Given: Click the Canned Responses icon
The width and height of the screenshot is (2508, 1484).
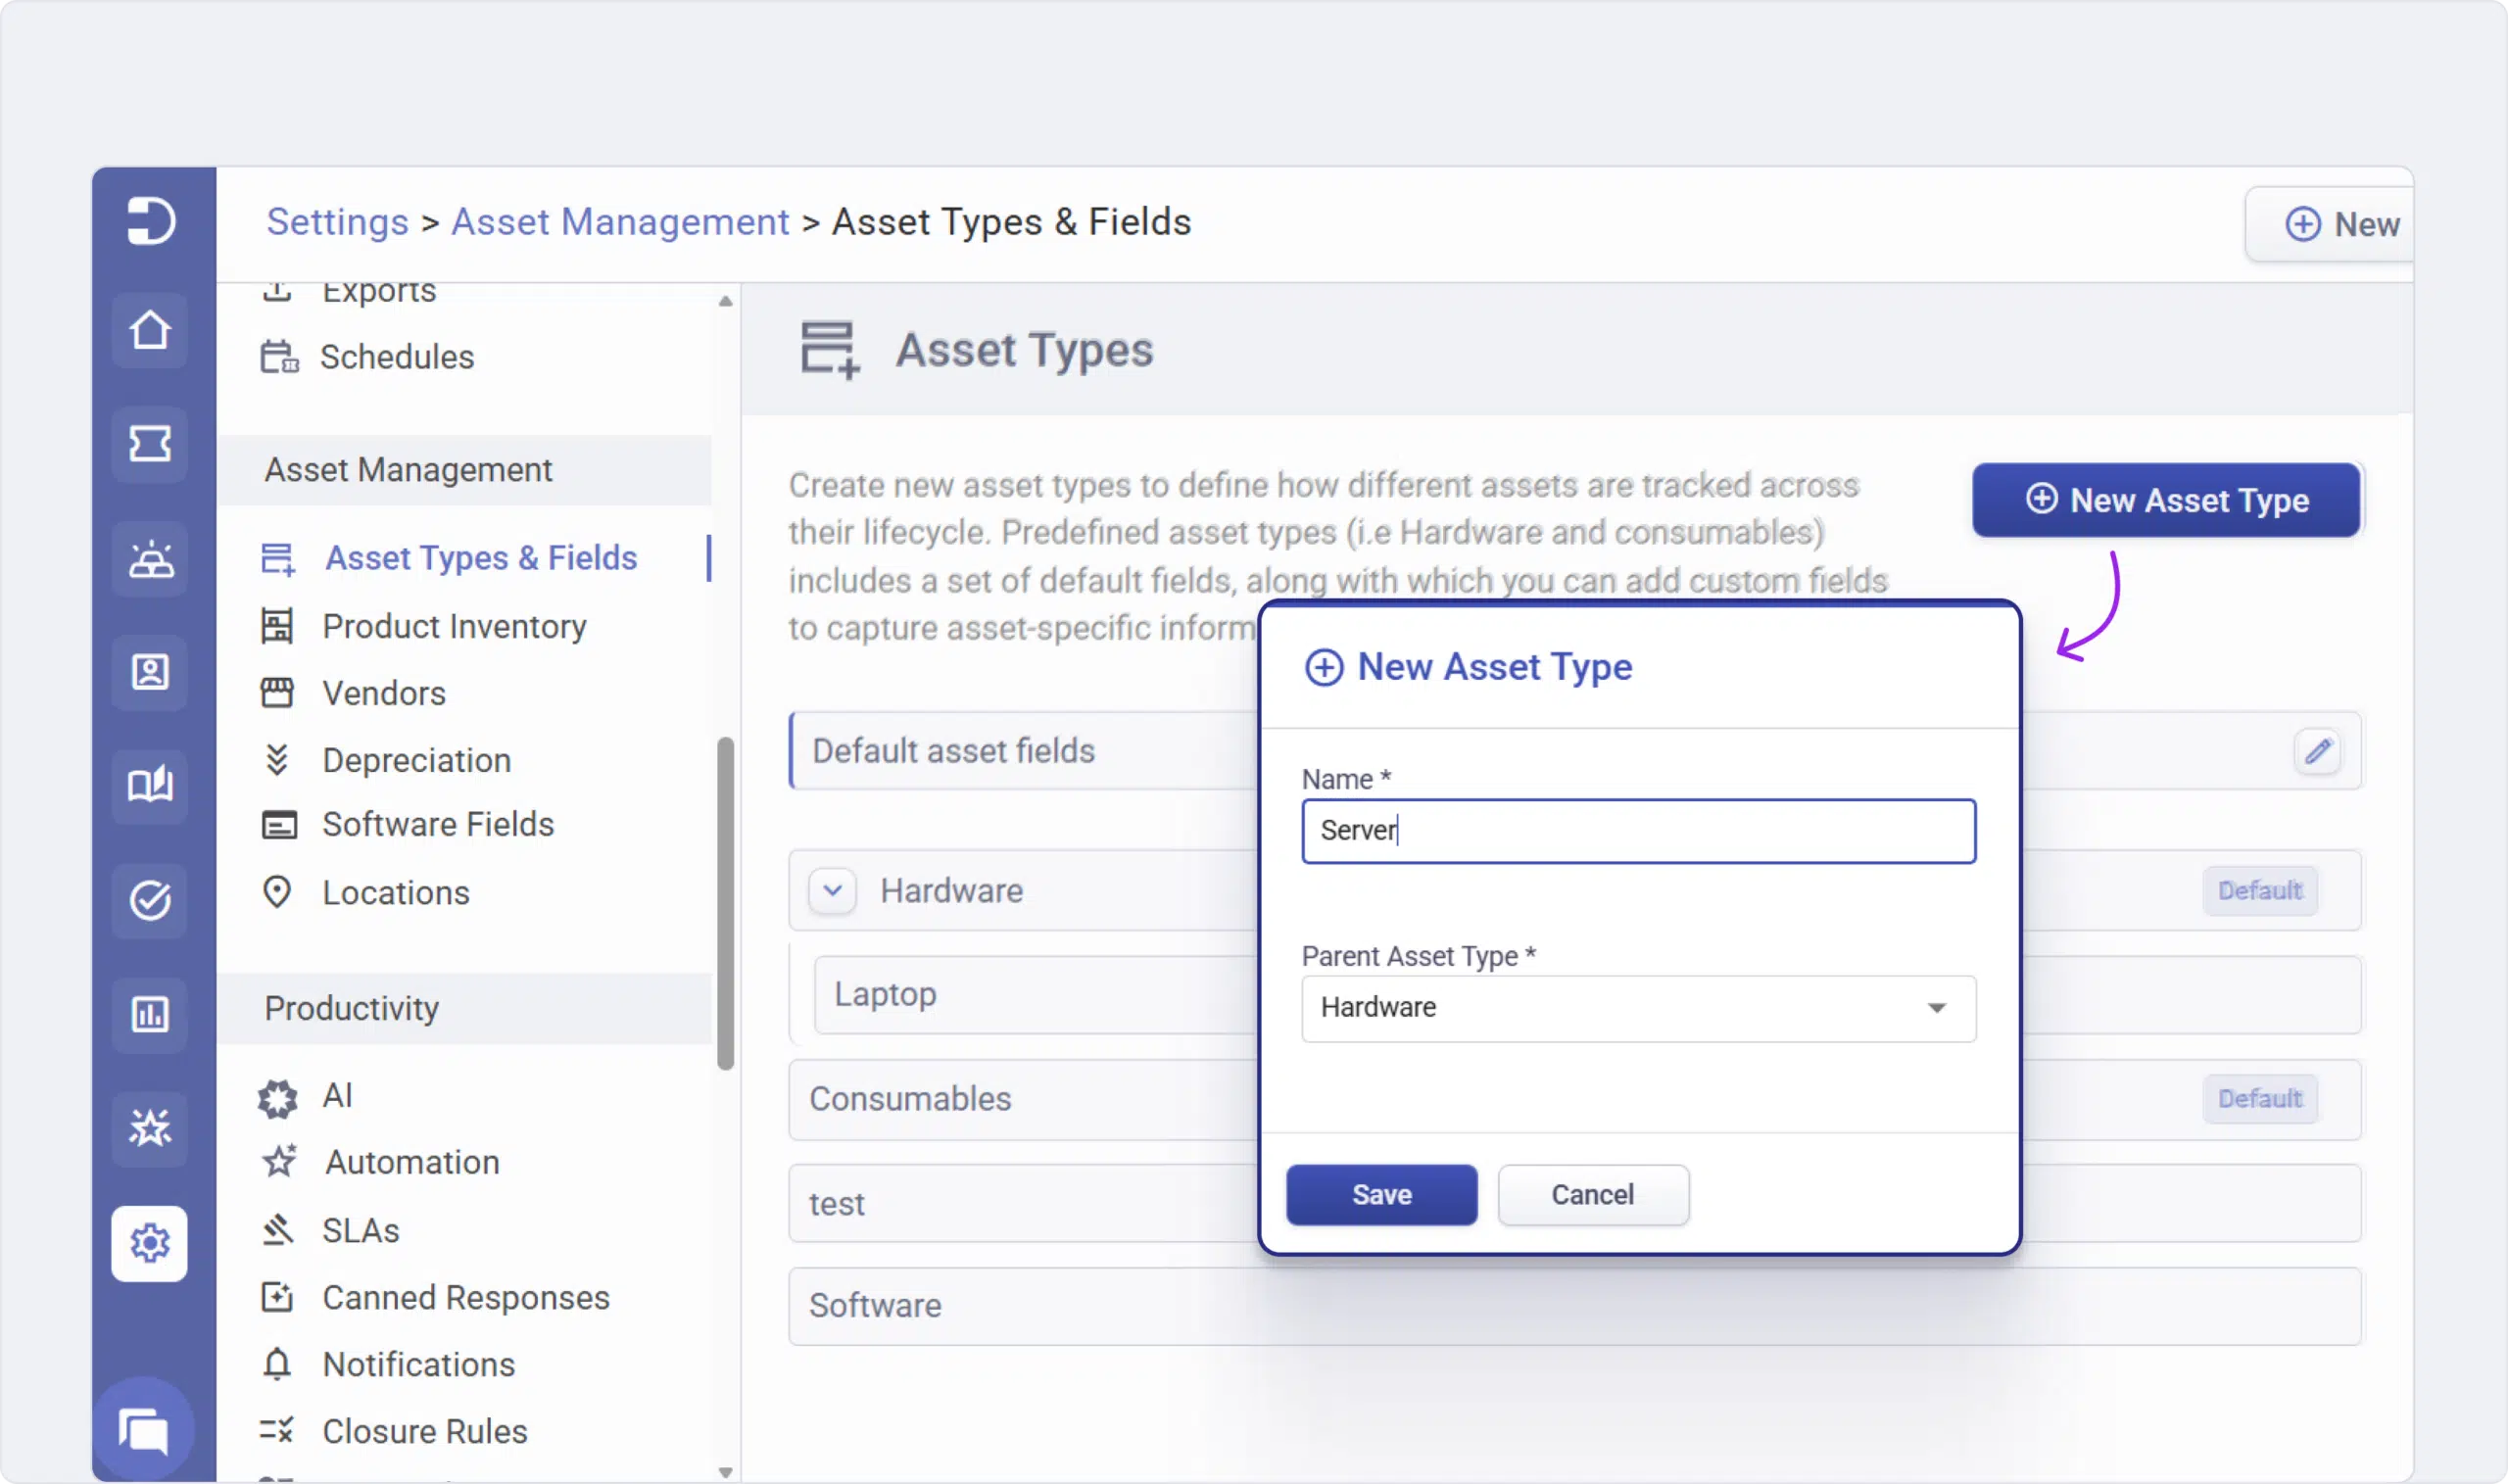Looking at the screenshot, I should 277,1297.
